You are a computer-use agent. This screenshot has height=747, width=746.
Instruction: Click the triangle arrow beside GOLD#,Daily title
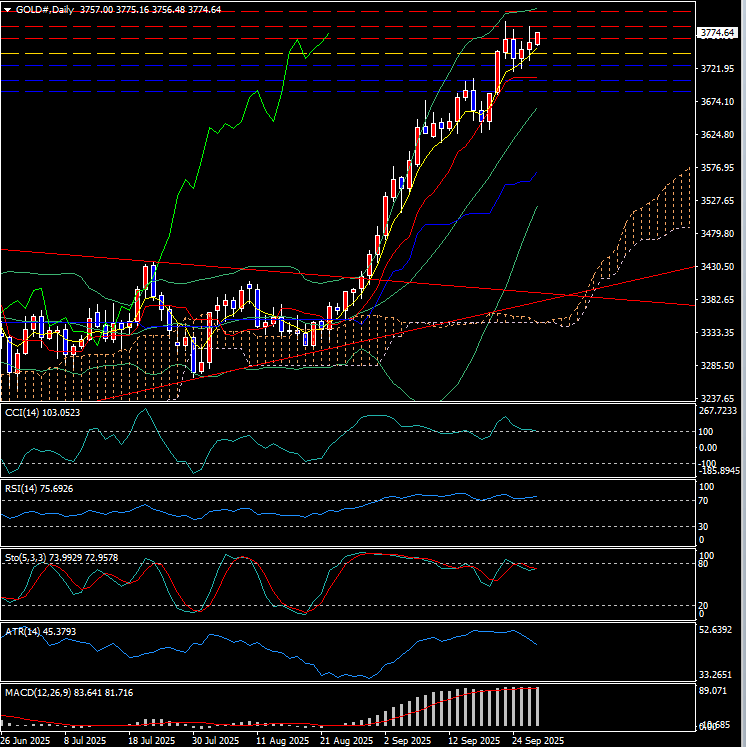(7, 9)
